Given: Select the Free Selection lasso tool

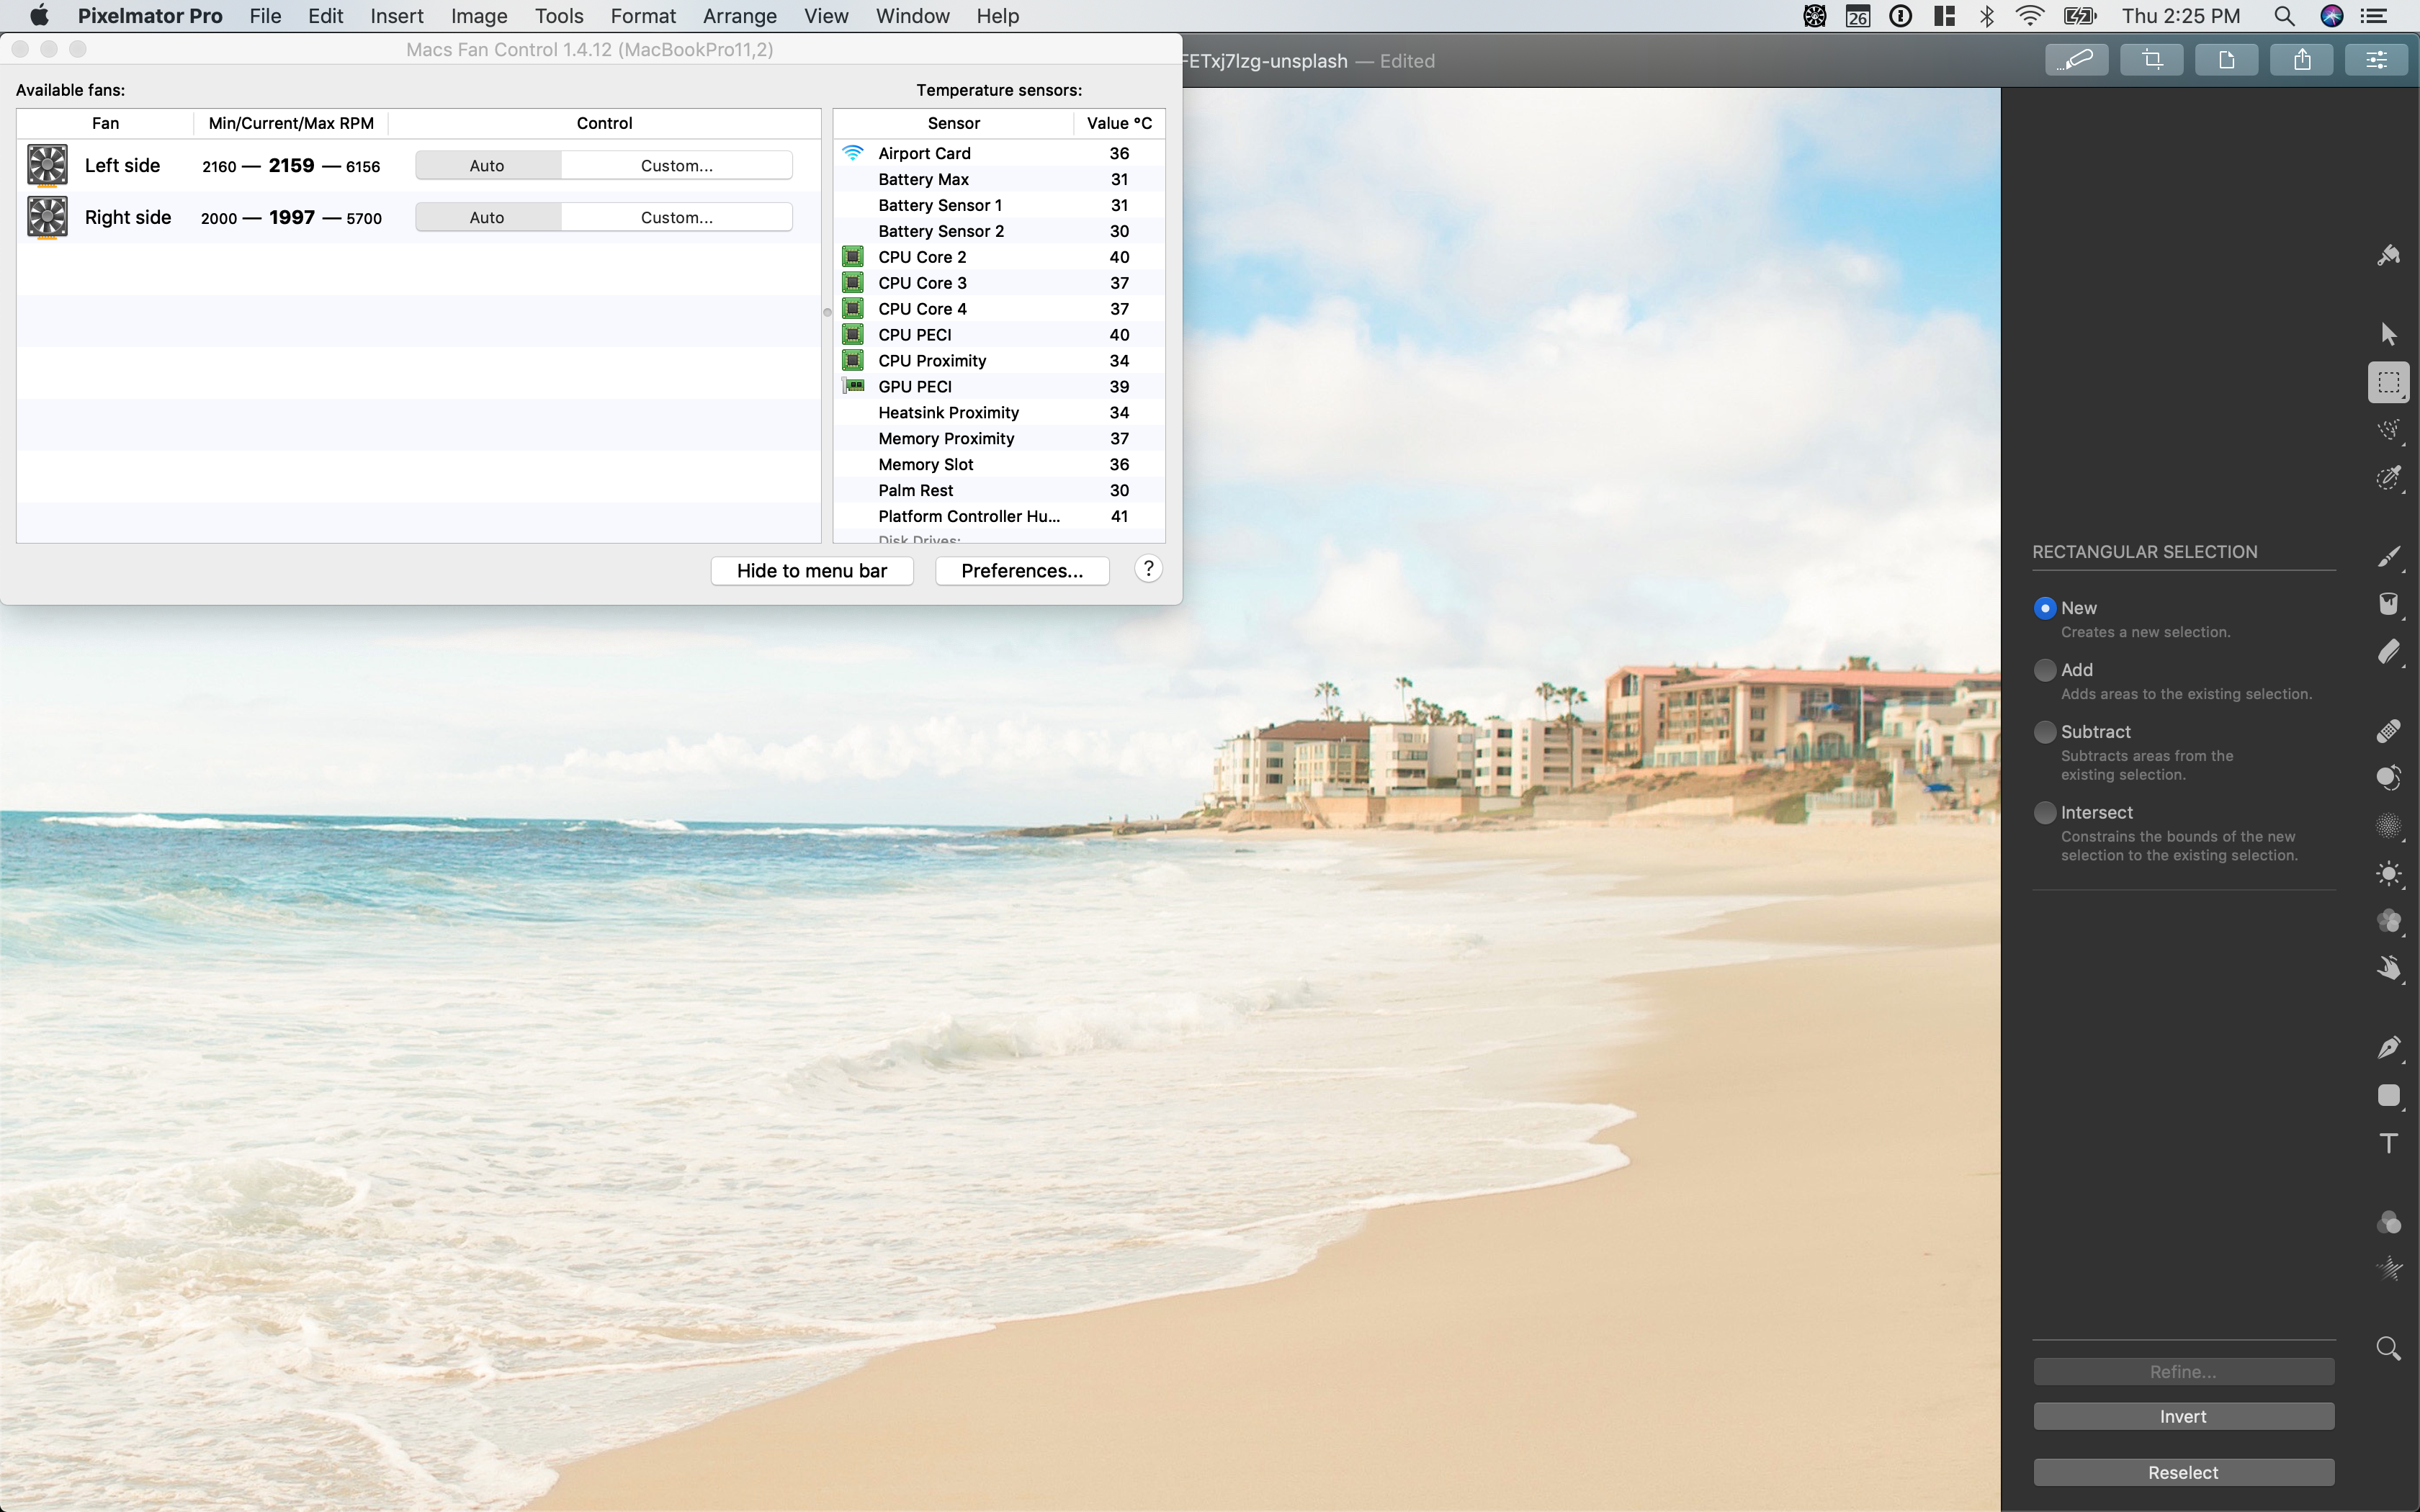Looking at the screenshot, I should pos(2388,430).
